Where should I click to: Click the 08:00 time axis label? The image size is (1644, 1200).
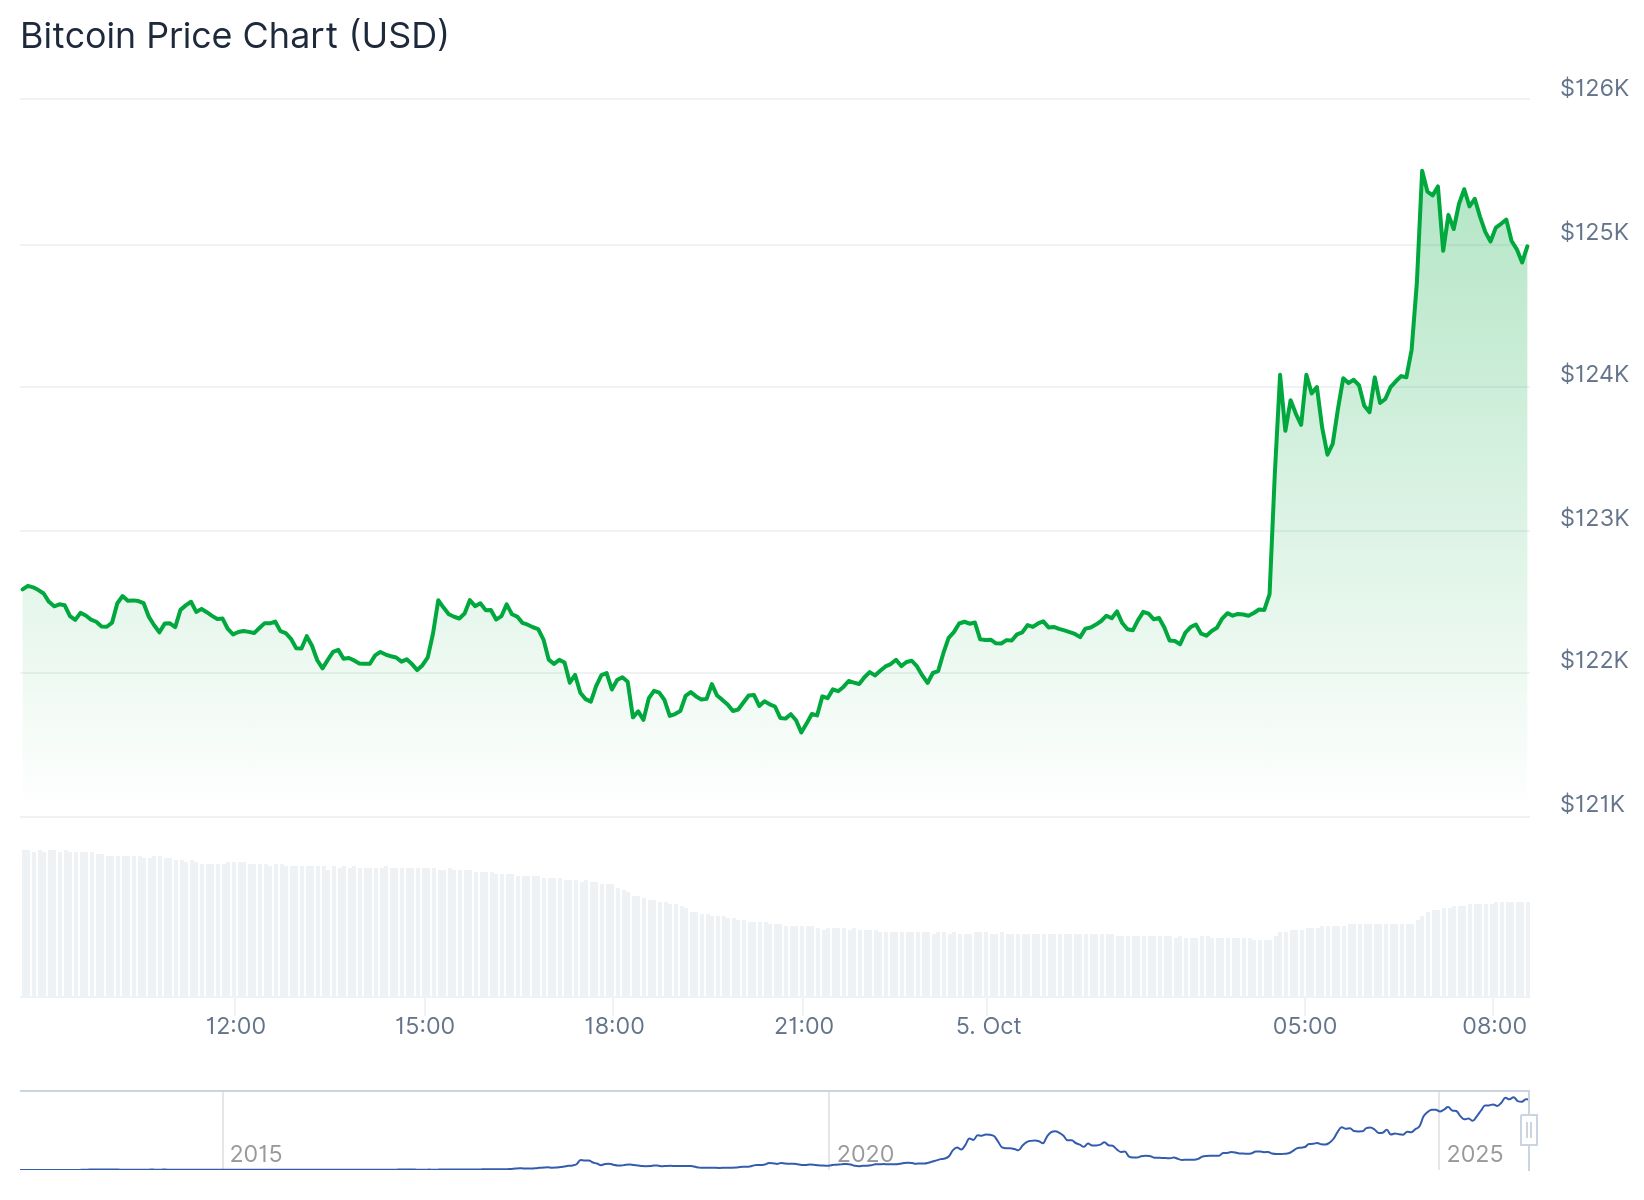1494,1026
